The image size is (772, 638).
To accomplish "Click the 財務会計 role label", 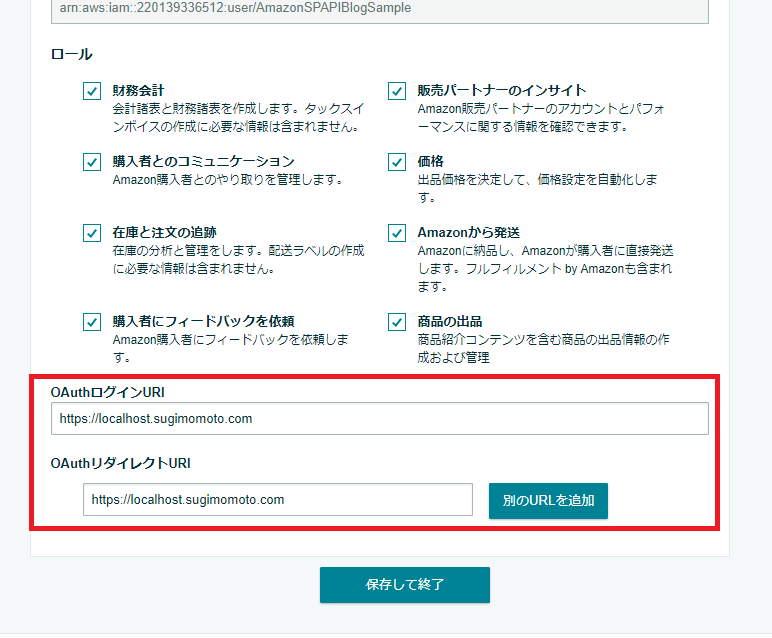I will tap(138, 91).
